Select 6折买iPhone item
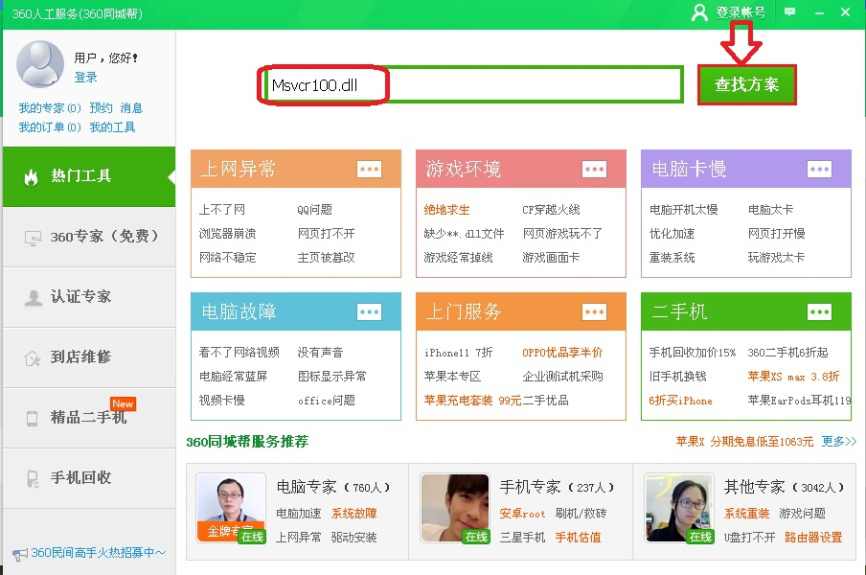This screenshot has height=575, width=866. (x=680, y=400)
